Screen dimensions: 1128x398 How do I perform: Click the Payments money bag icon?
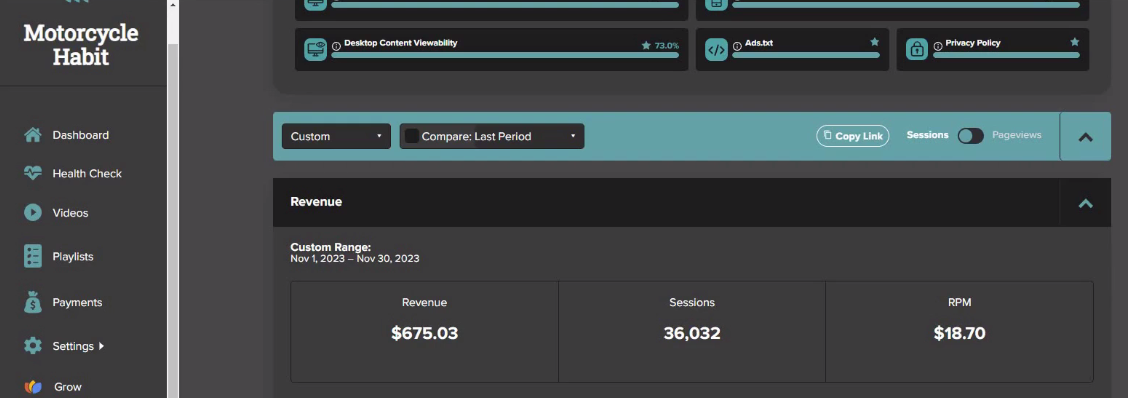[32, 302]
